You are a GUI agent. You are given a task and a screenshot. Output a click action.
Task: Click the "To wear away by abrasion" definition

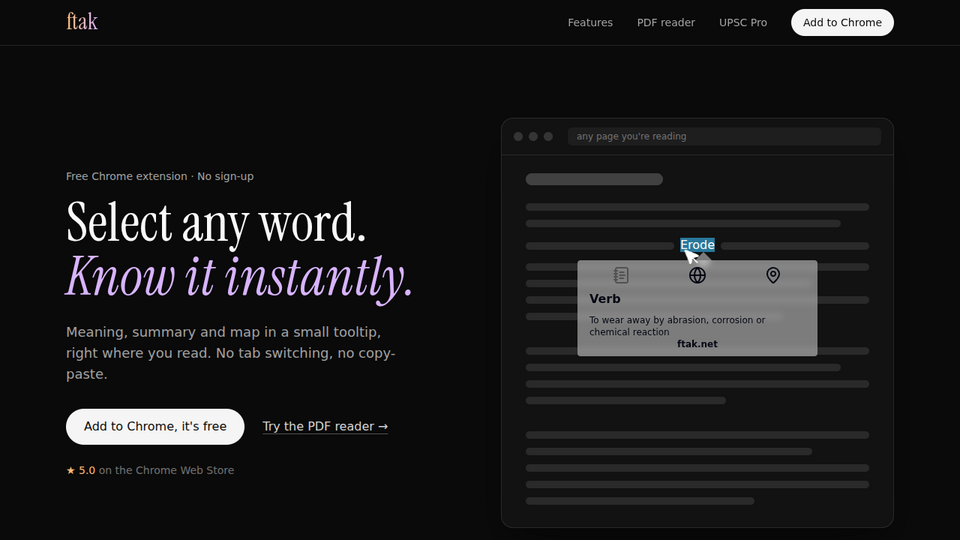tap(677, 326)
